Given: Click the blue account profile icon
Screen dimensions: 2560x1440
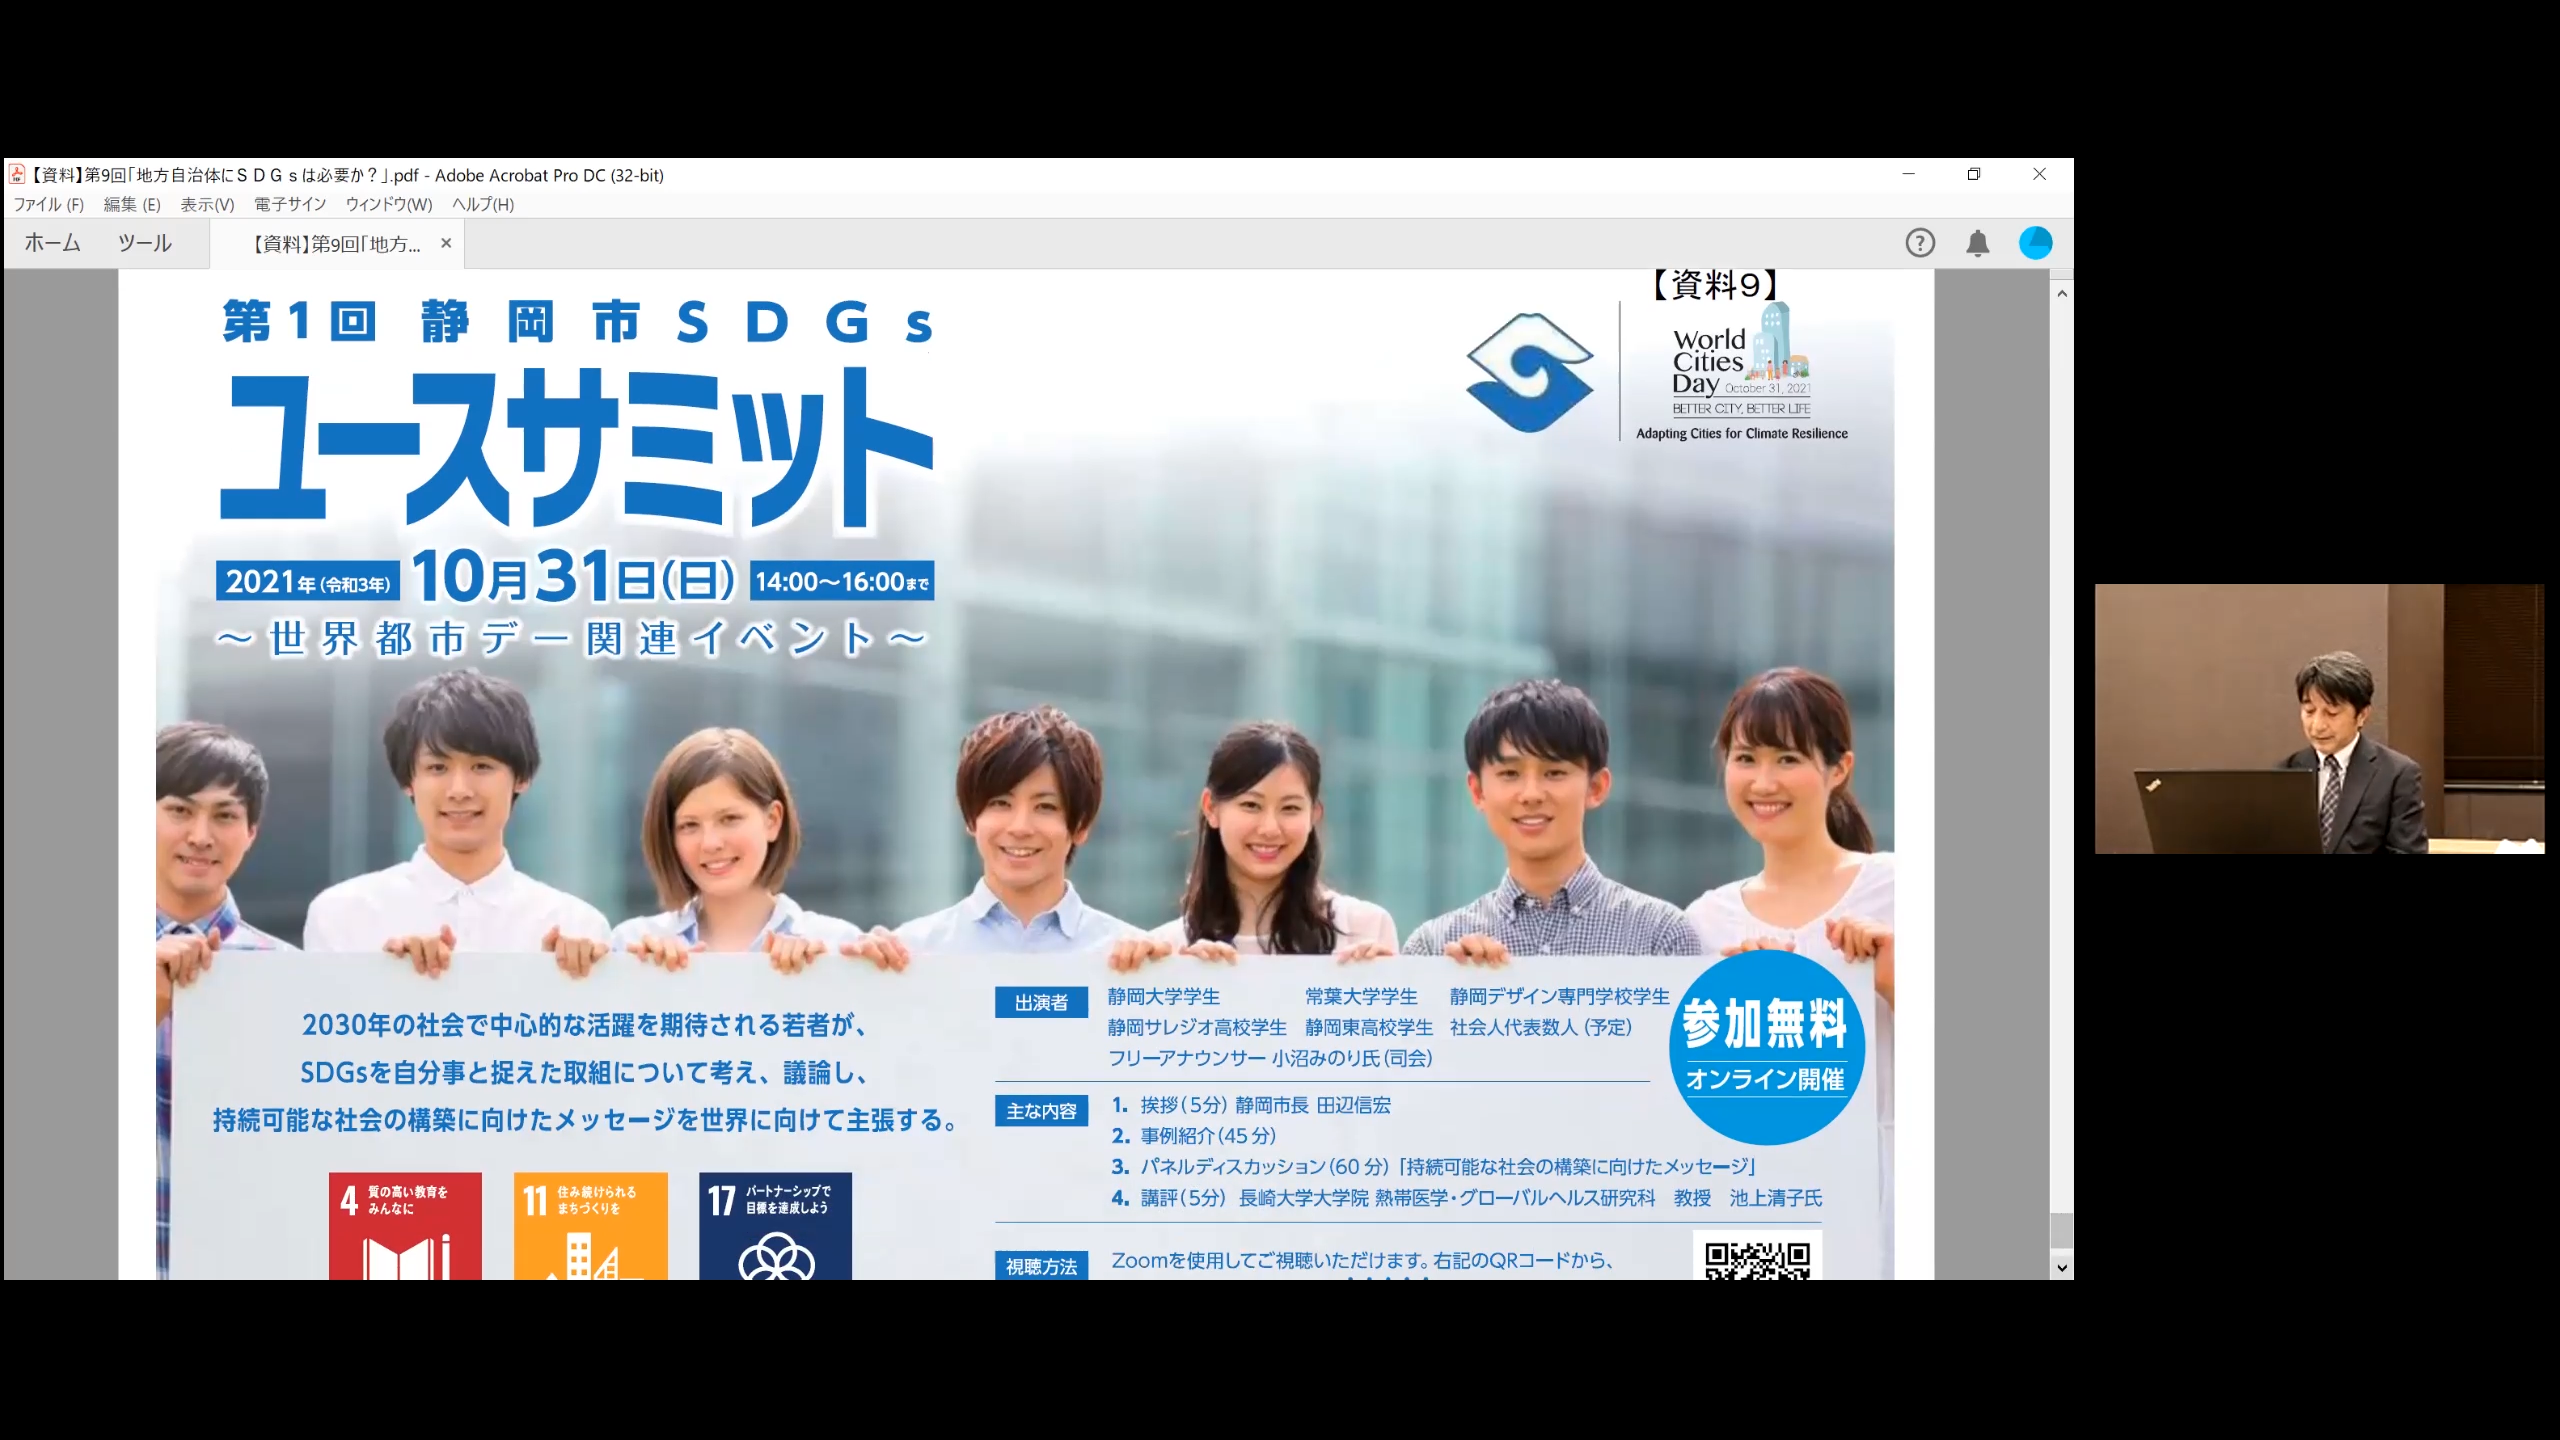Looking at the screenshot, I should point(2035,243).
